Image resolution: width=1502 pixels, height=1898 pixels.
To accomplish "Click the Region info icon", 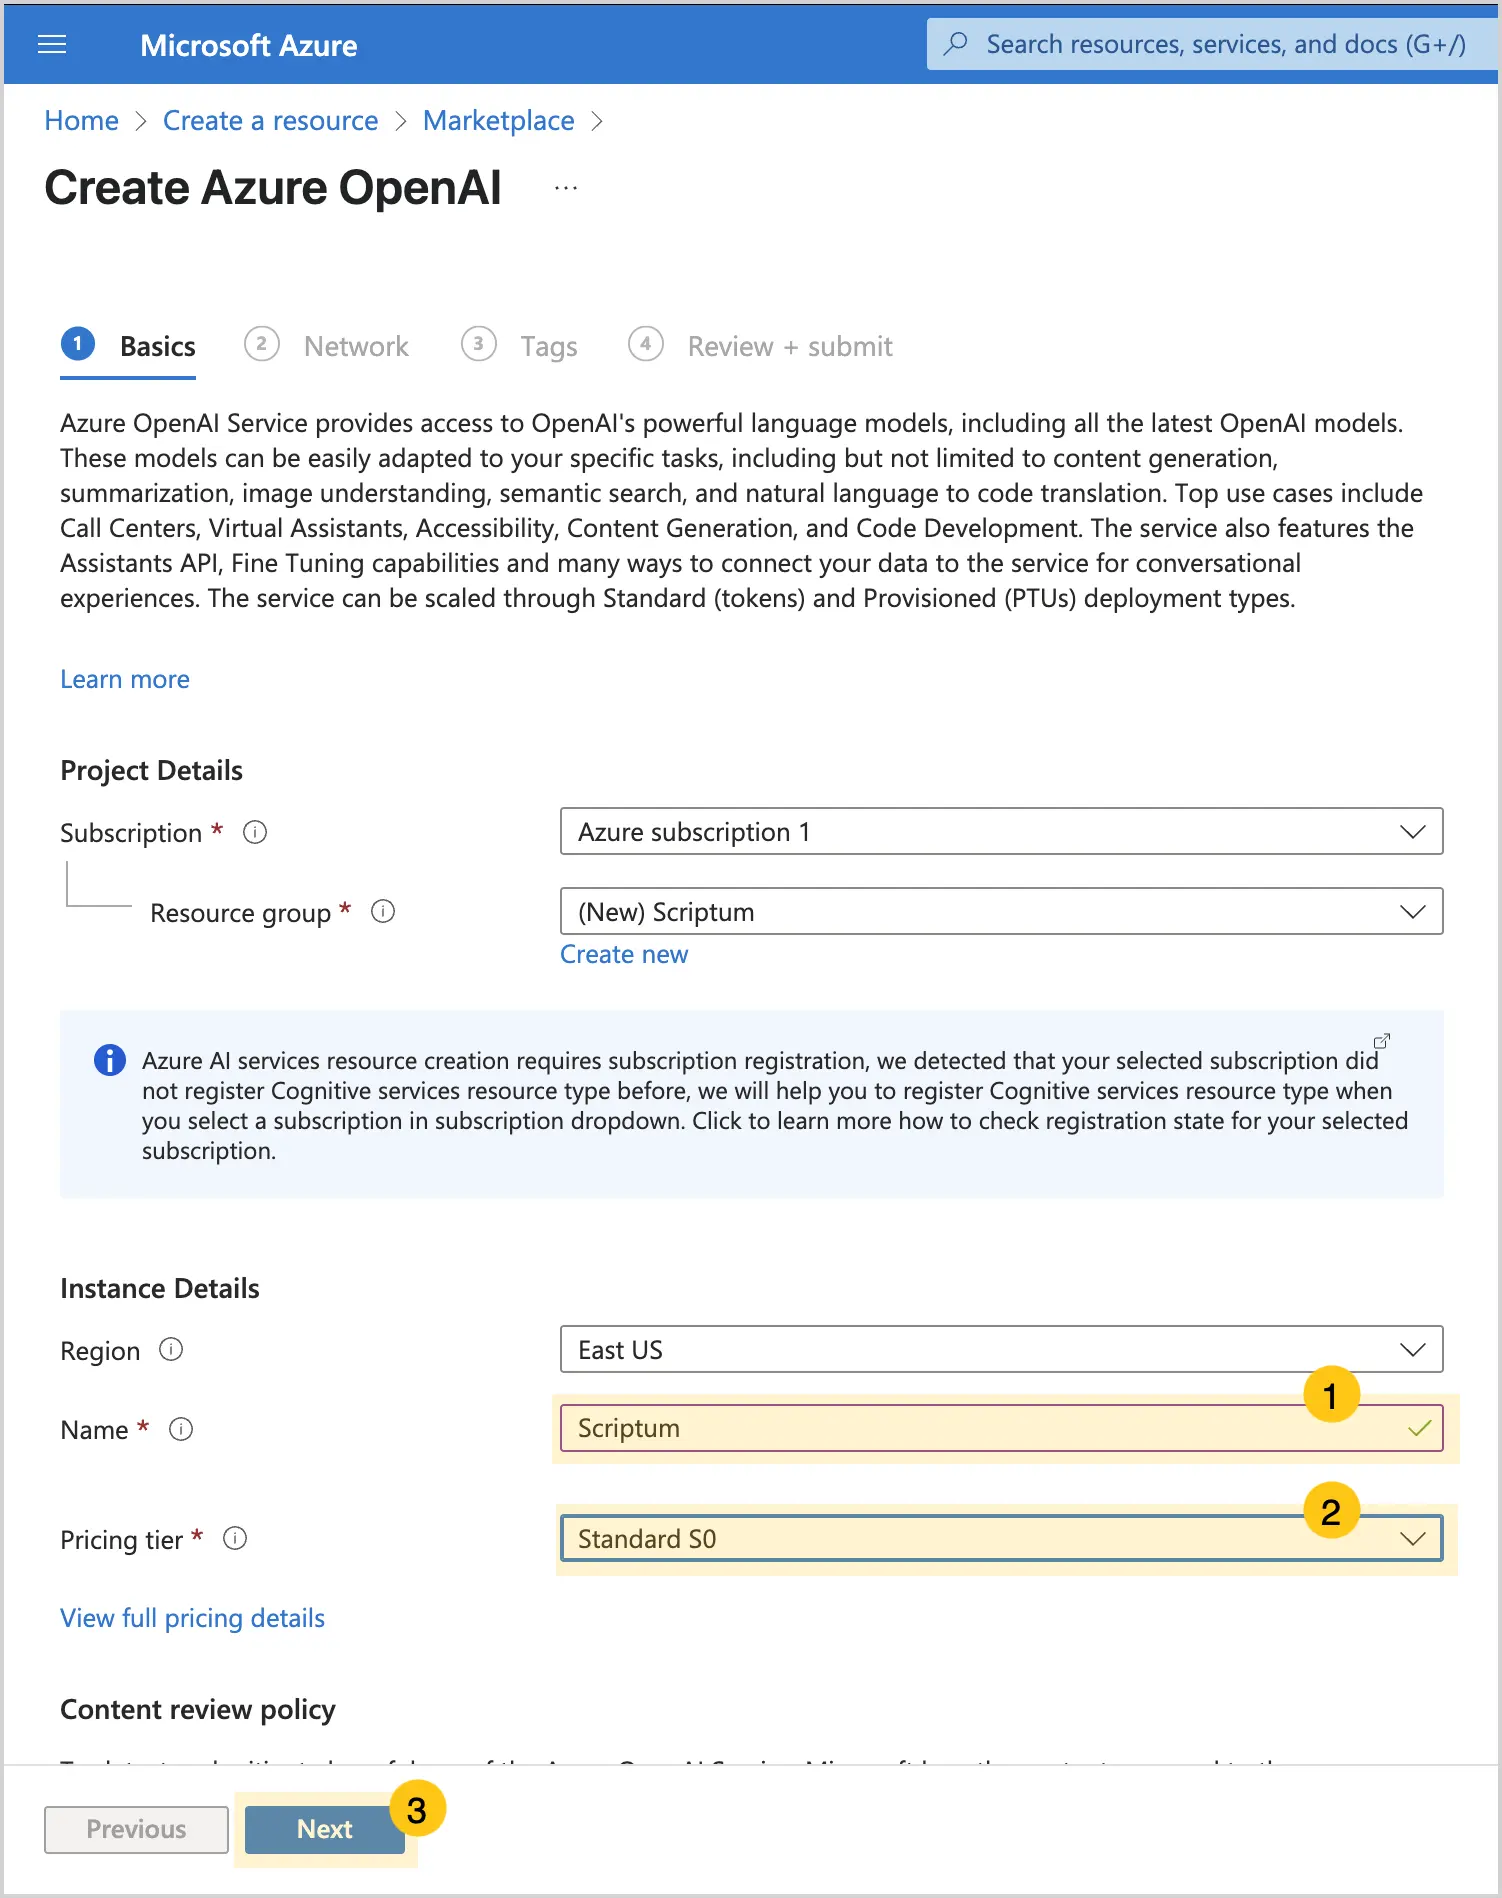I will [x=171, y=1350].
